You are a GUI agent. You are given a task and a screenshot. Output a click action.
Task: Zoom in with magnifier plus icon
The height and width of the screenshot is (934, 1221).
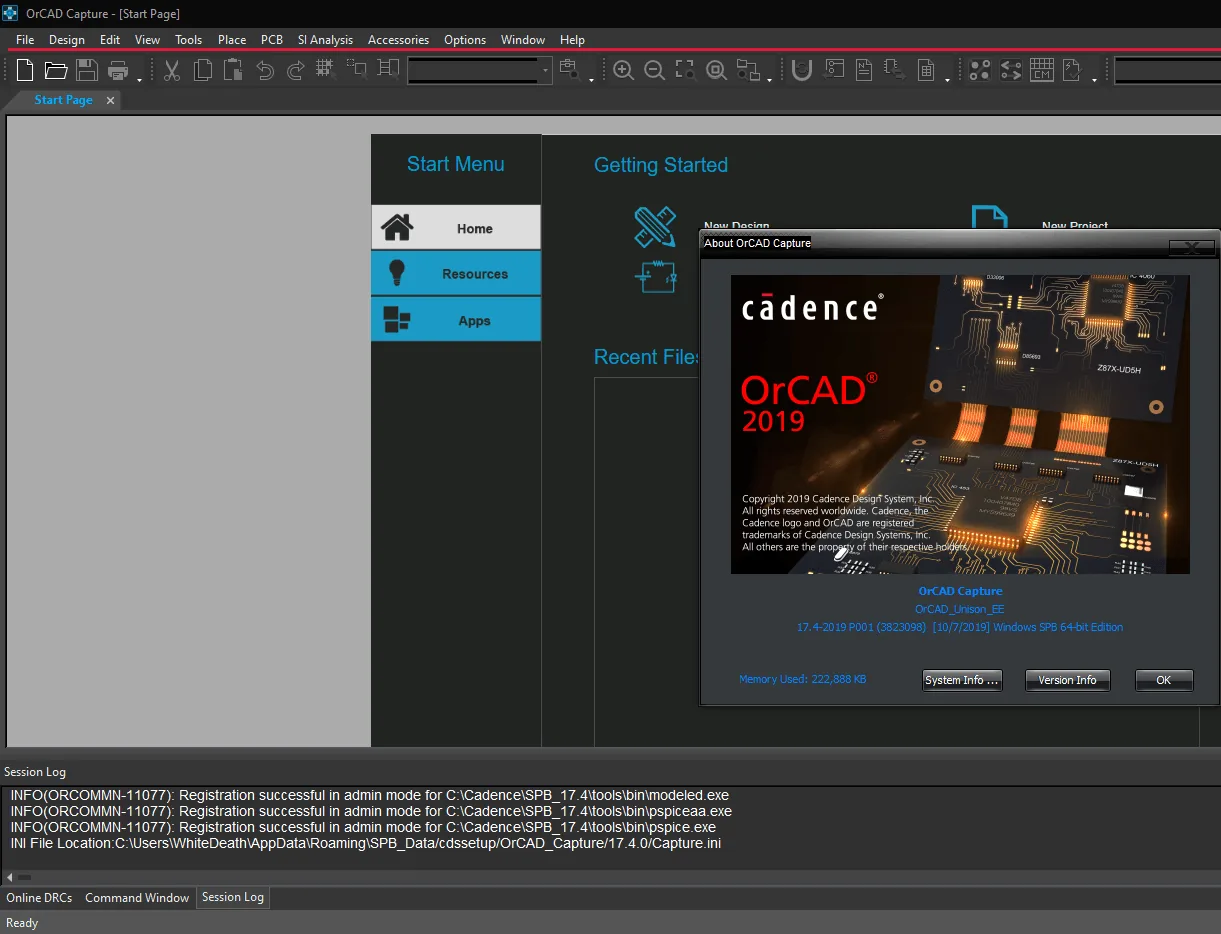[624, 70]
